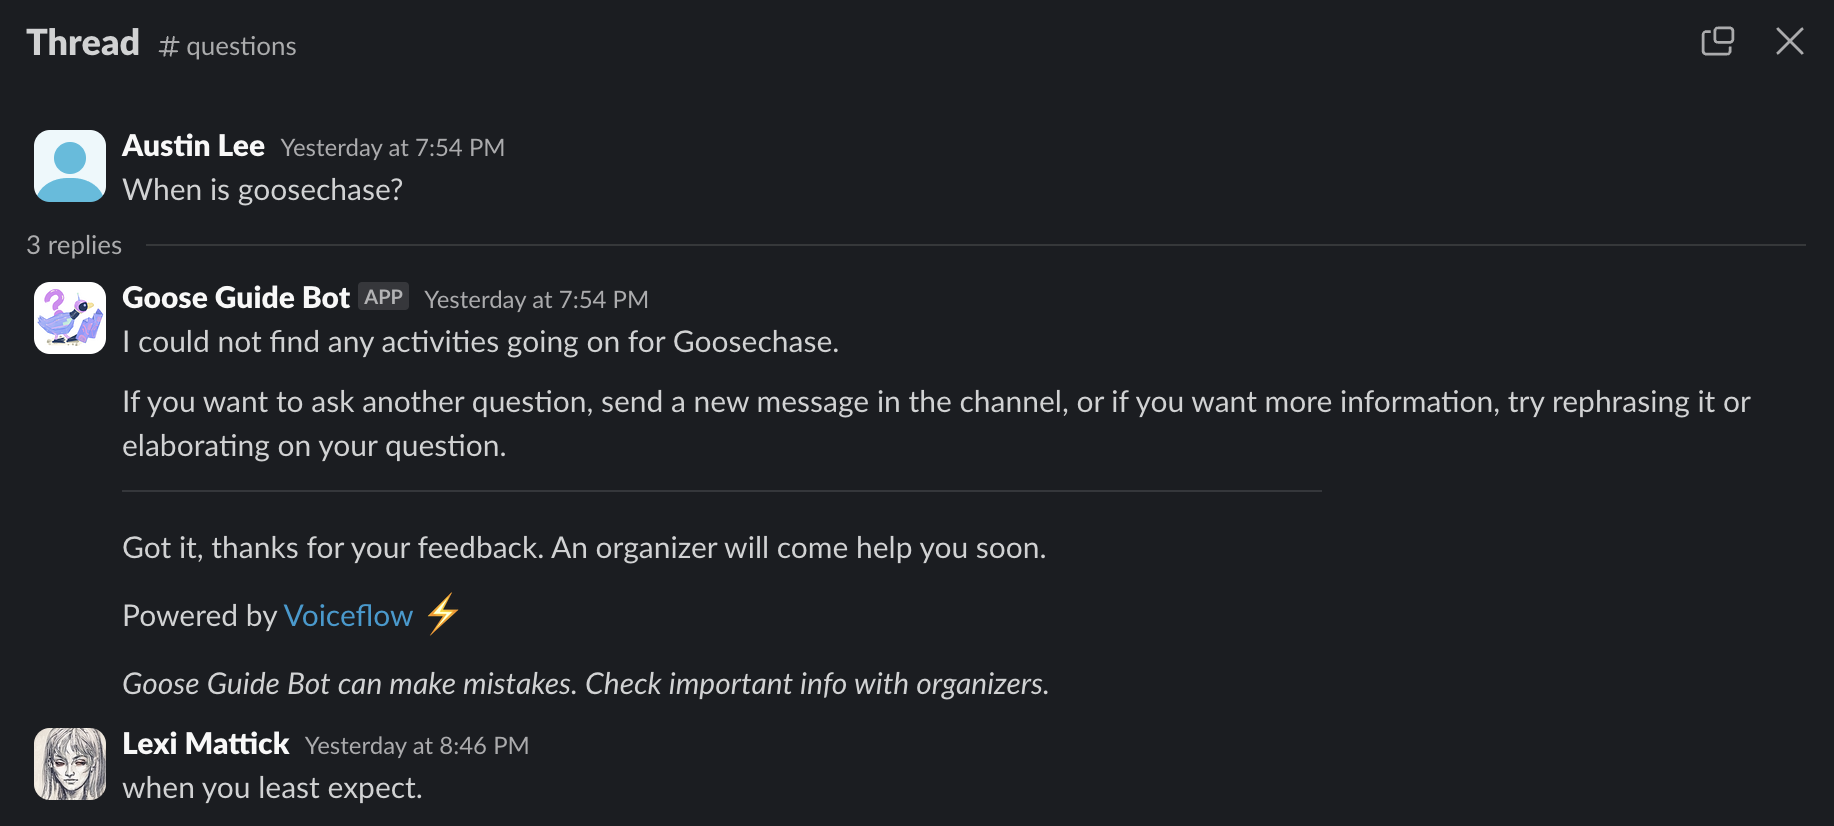
Task: Click Austin Lee's message timestamp
Action: (392, 148)
